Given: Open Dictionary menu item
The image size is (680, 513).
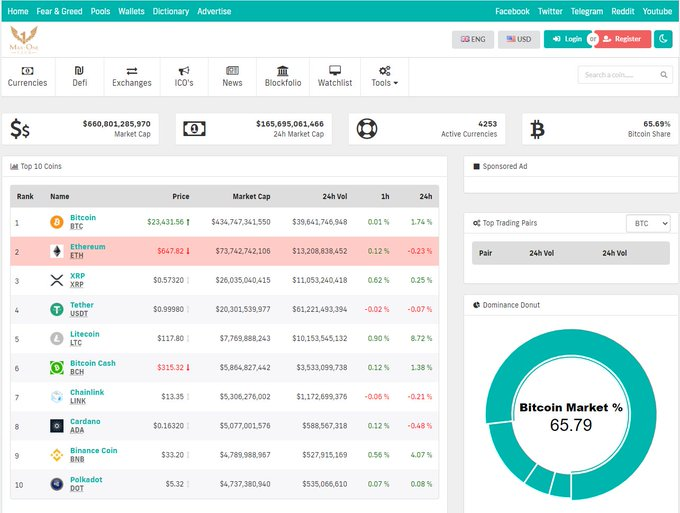Looking at the screenshot, I should point(170,11).
